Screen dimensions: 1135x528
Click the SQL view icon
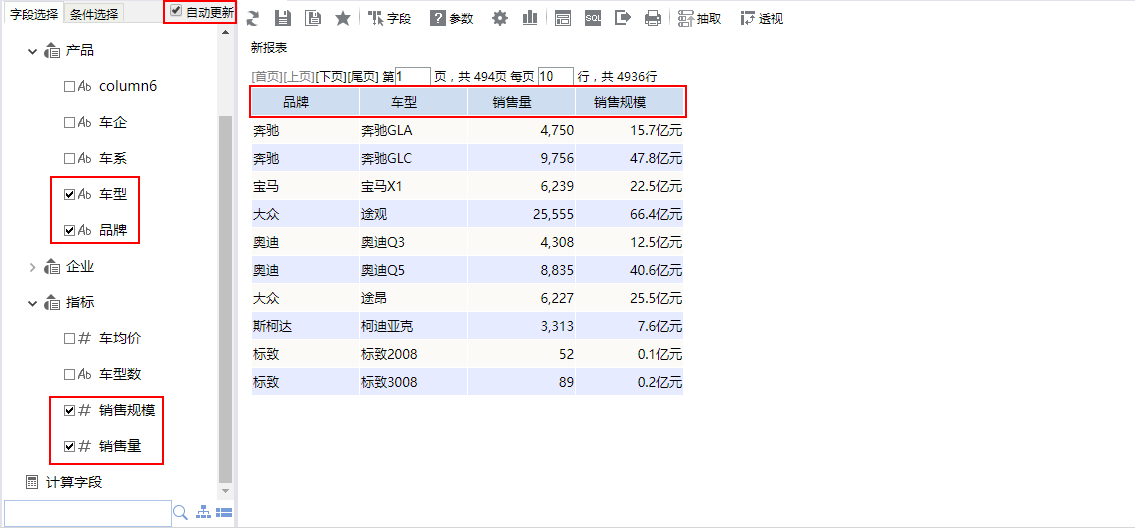pos(594,19)
